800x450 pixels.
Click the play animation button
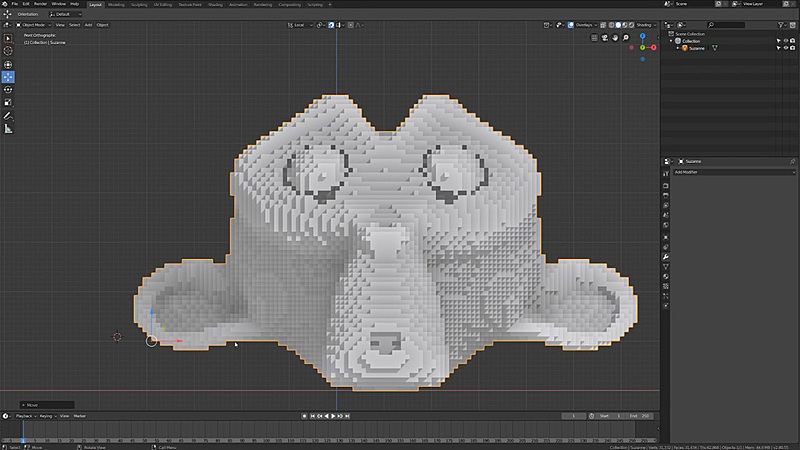[x=333, y=416]
